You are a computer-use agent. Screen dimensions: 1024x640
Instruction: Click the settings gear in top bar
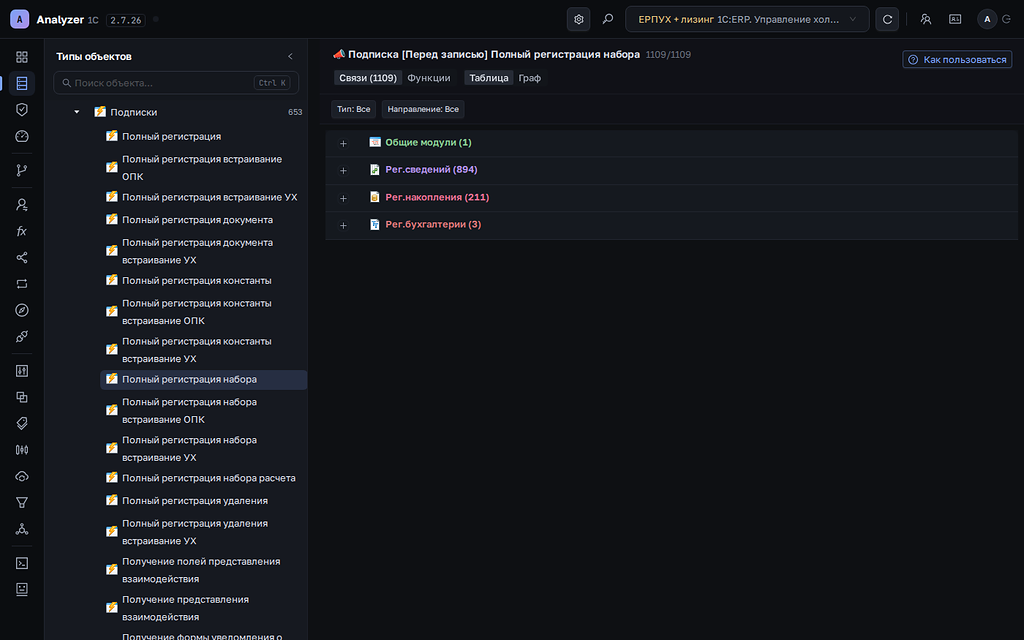[x=579, y=20]
